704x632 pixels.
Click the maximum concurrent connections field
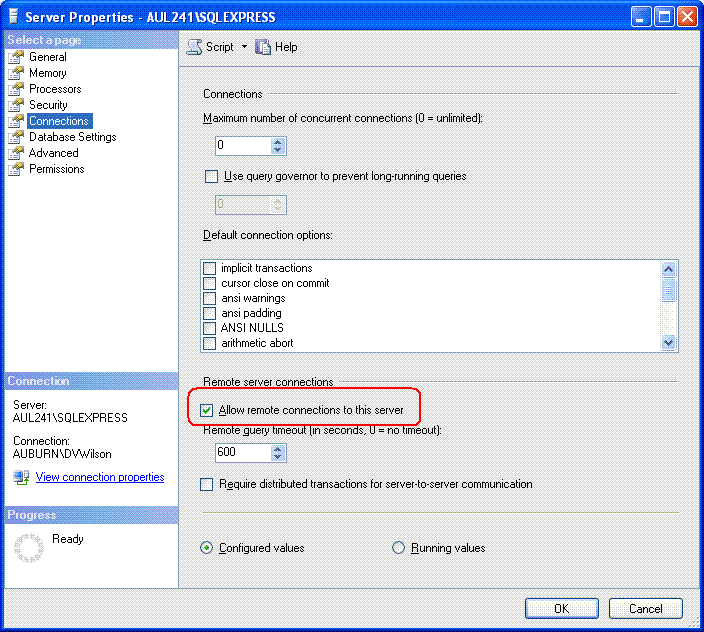(x=243, y=145)
